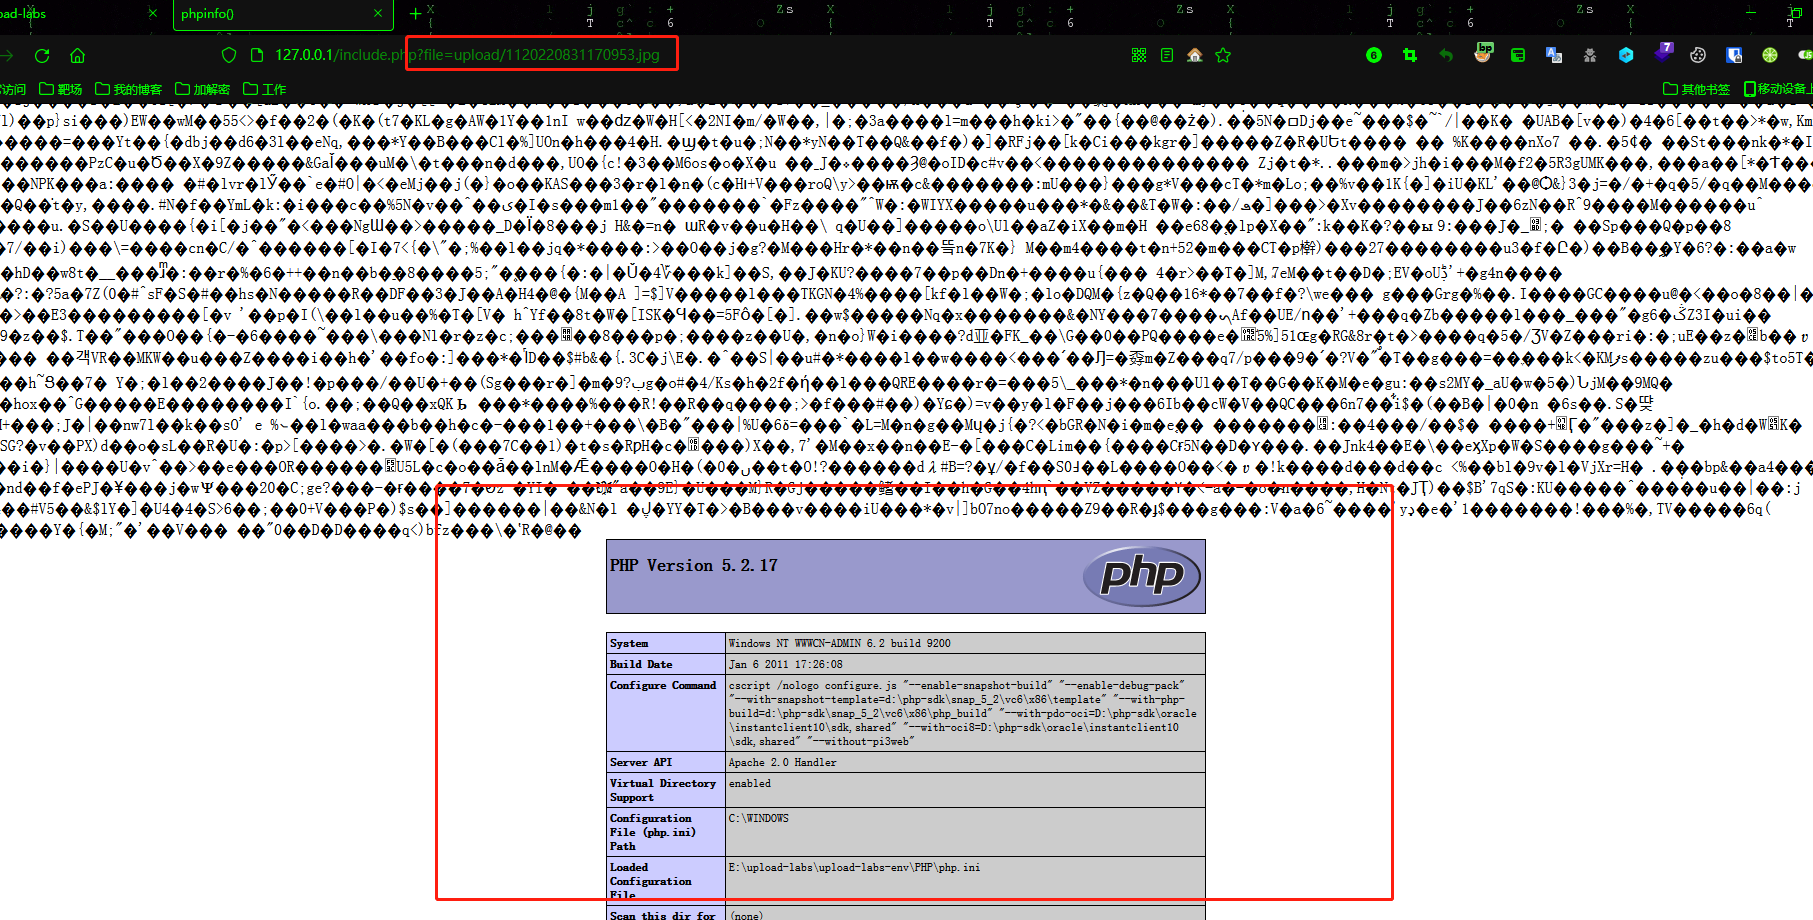
Task: Toggle the JS switch extension
Action: [x=1805, y=55]
